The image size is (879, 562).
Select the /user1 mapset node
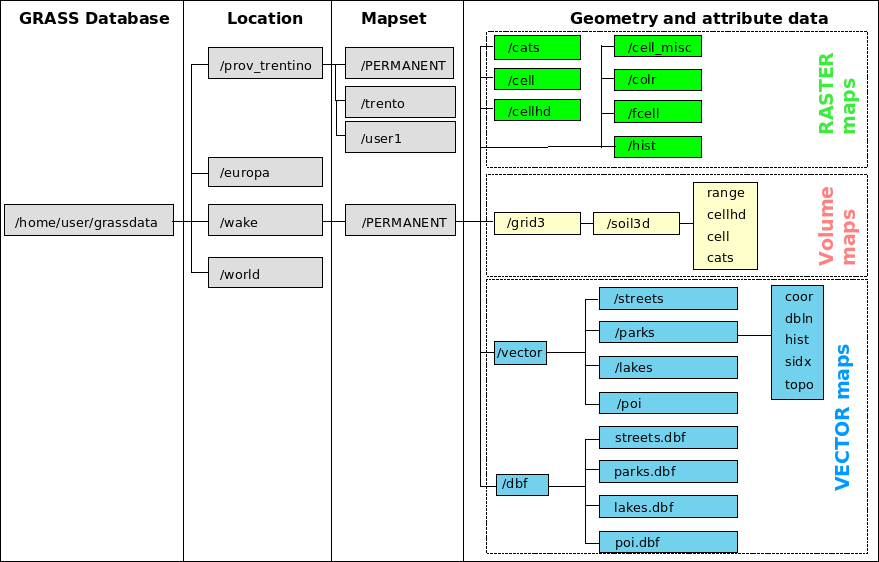400,137
